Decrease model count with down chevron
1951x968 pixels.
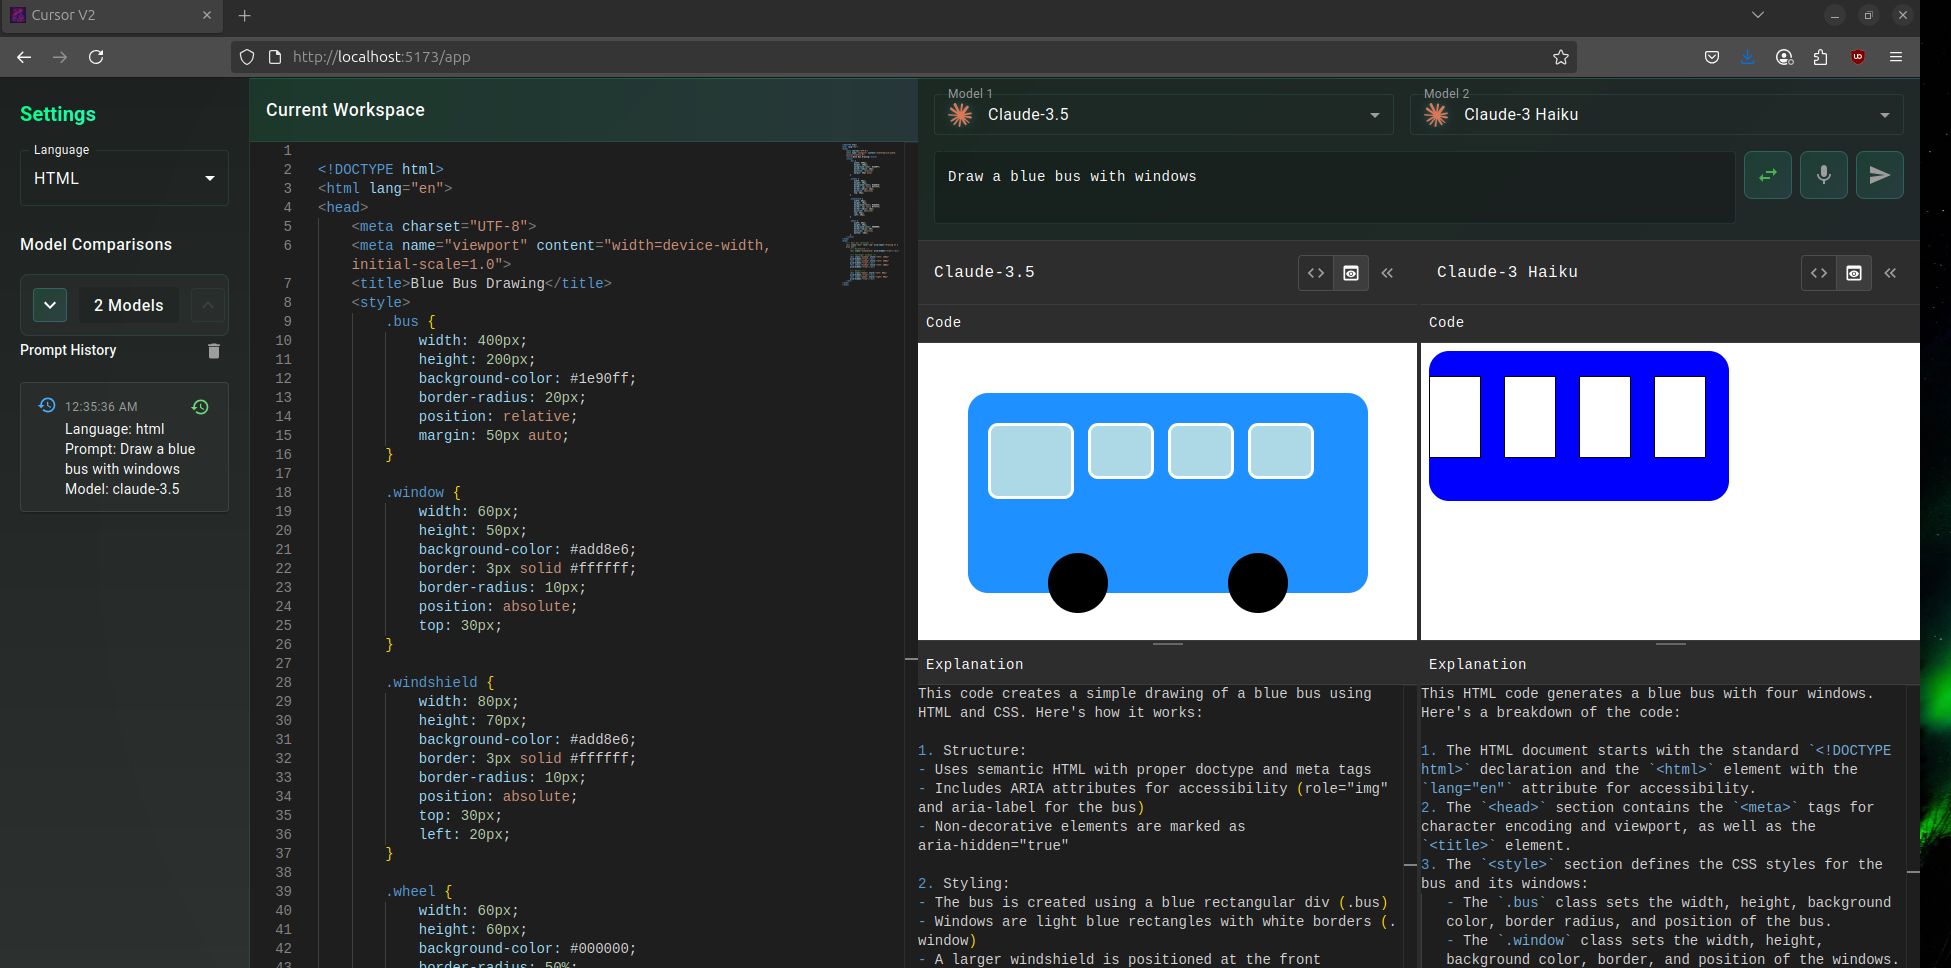pyautogui.click(x=50, y=305)
